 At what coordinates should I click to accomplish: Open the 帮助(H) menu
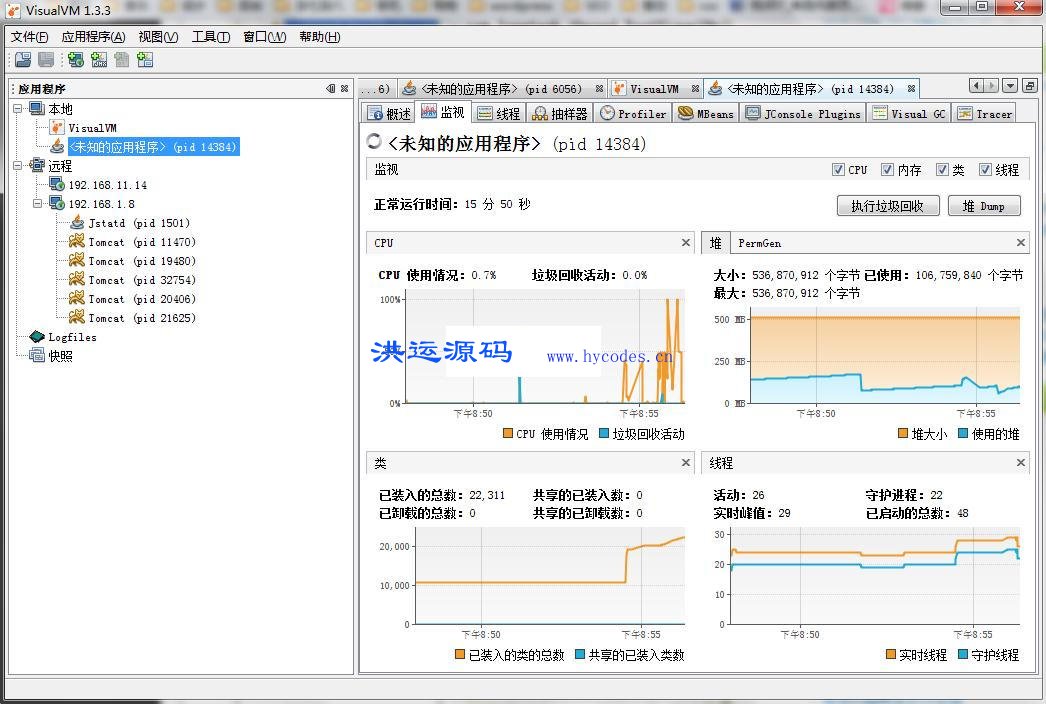click(320, 37)
